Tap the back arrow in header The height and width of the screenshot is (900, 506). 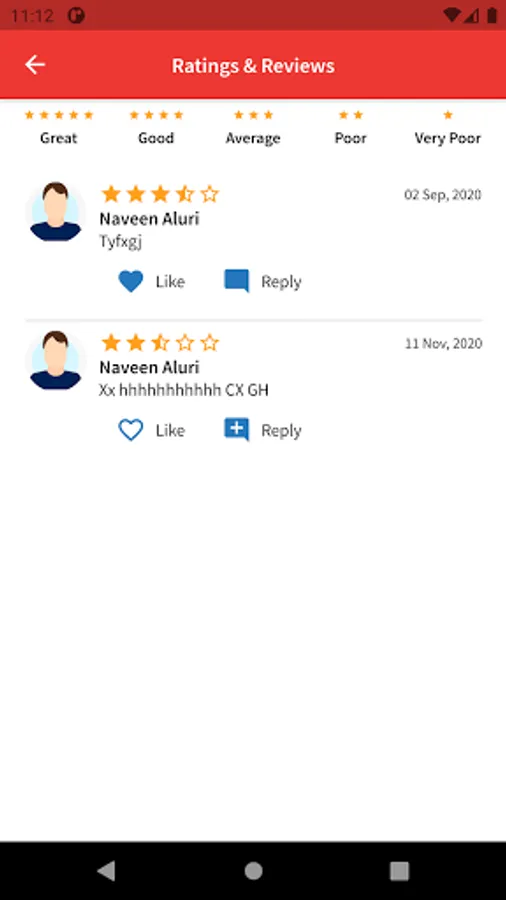click(35, 65)
